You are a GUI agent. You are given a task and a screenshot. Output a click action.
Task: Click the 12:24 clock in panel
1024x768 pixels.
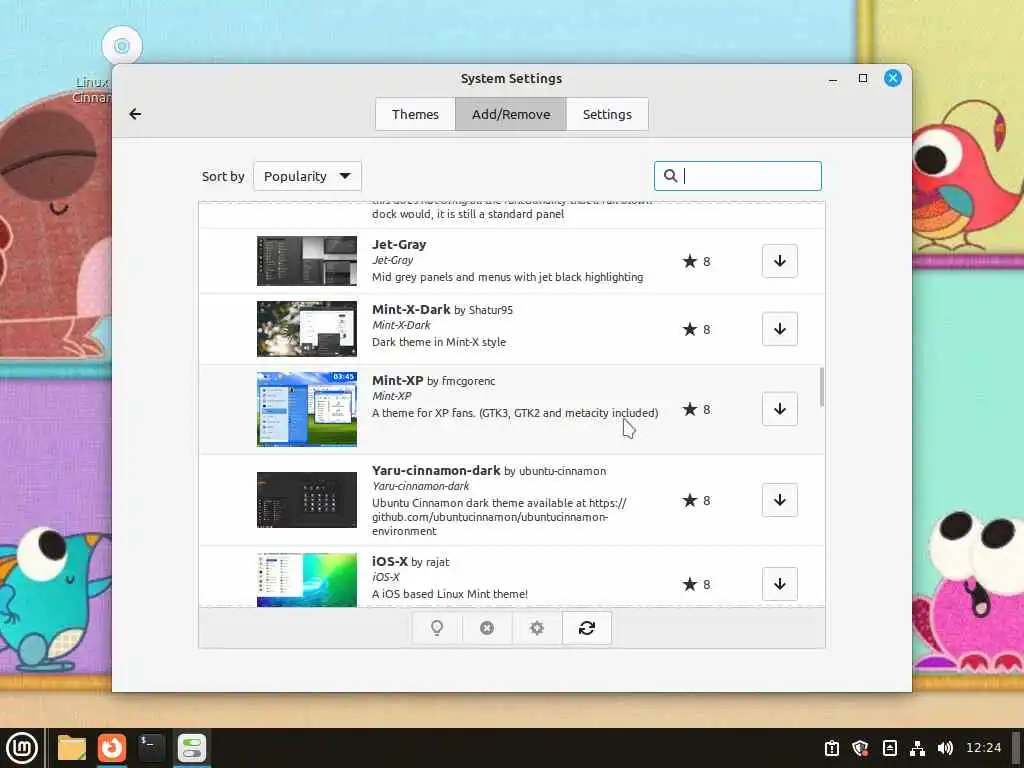click(x=984, y=748)
